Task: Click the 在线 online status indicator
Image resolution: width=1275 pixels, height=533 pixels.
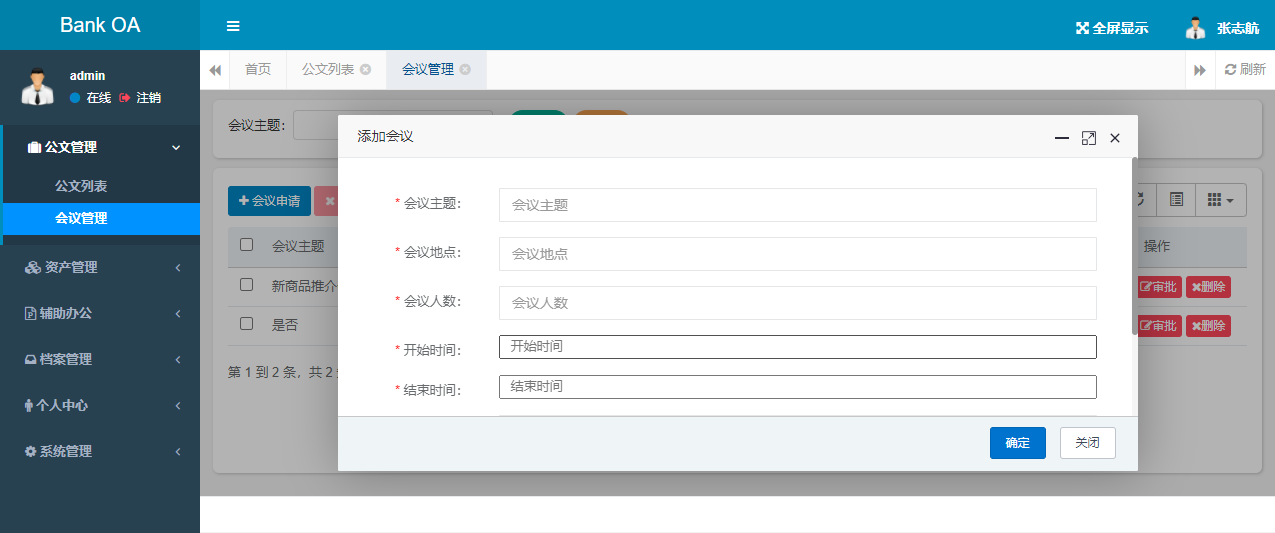Action: [x=90, y=98]
